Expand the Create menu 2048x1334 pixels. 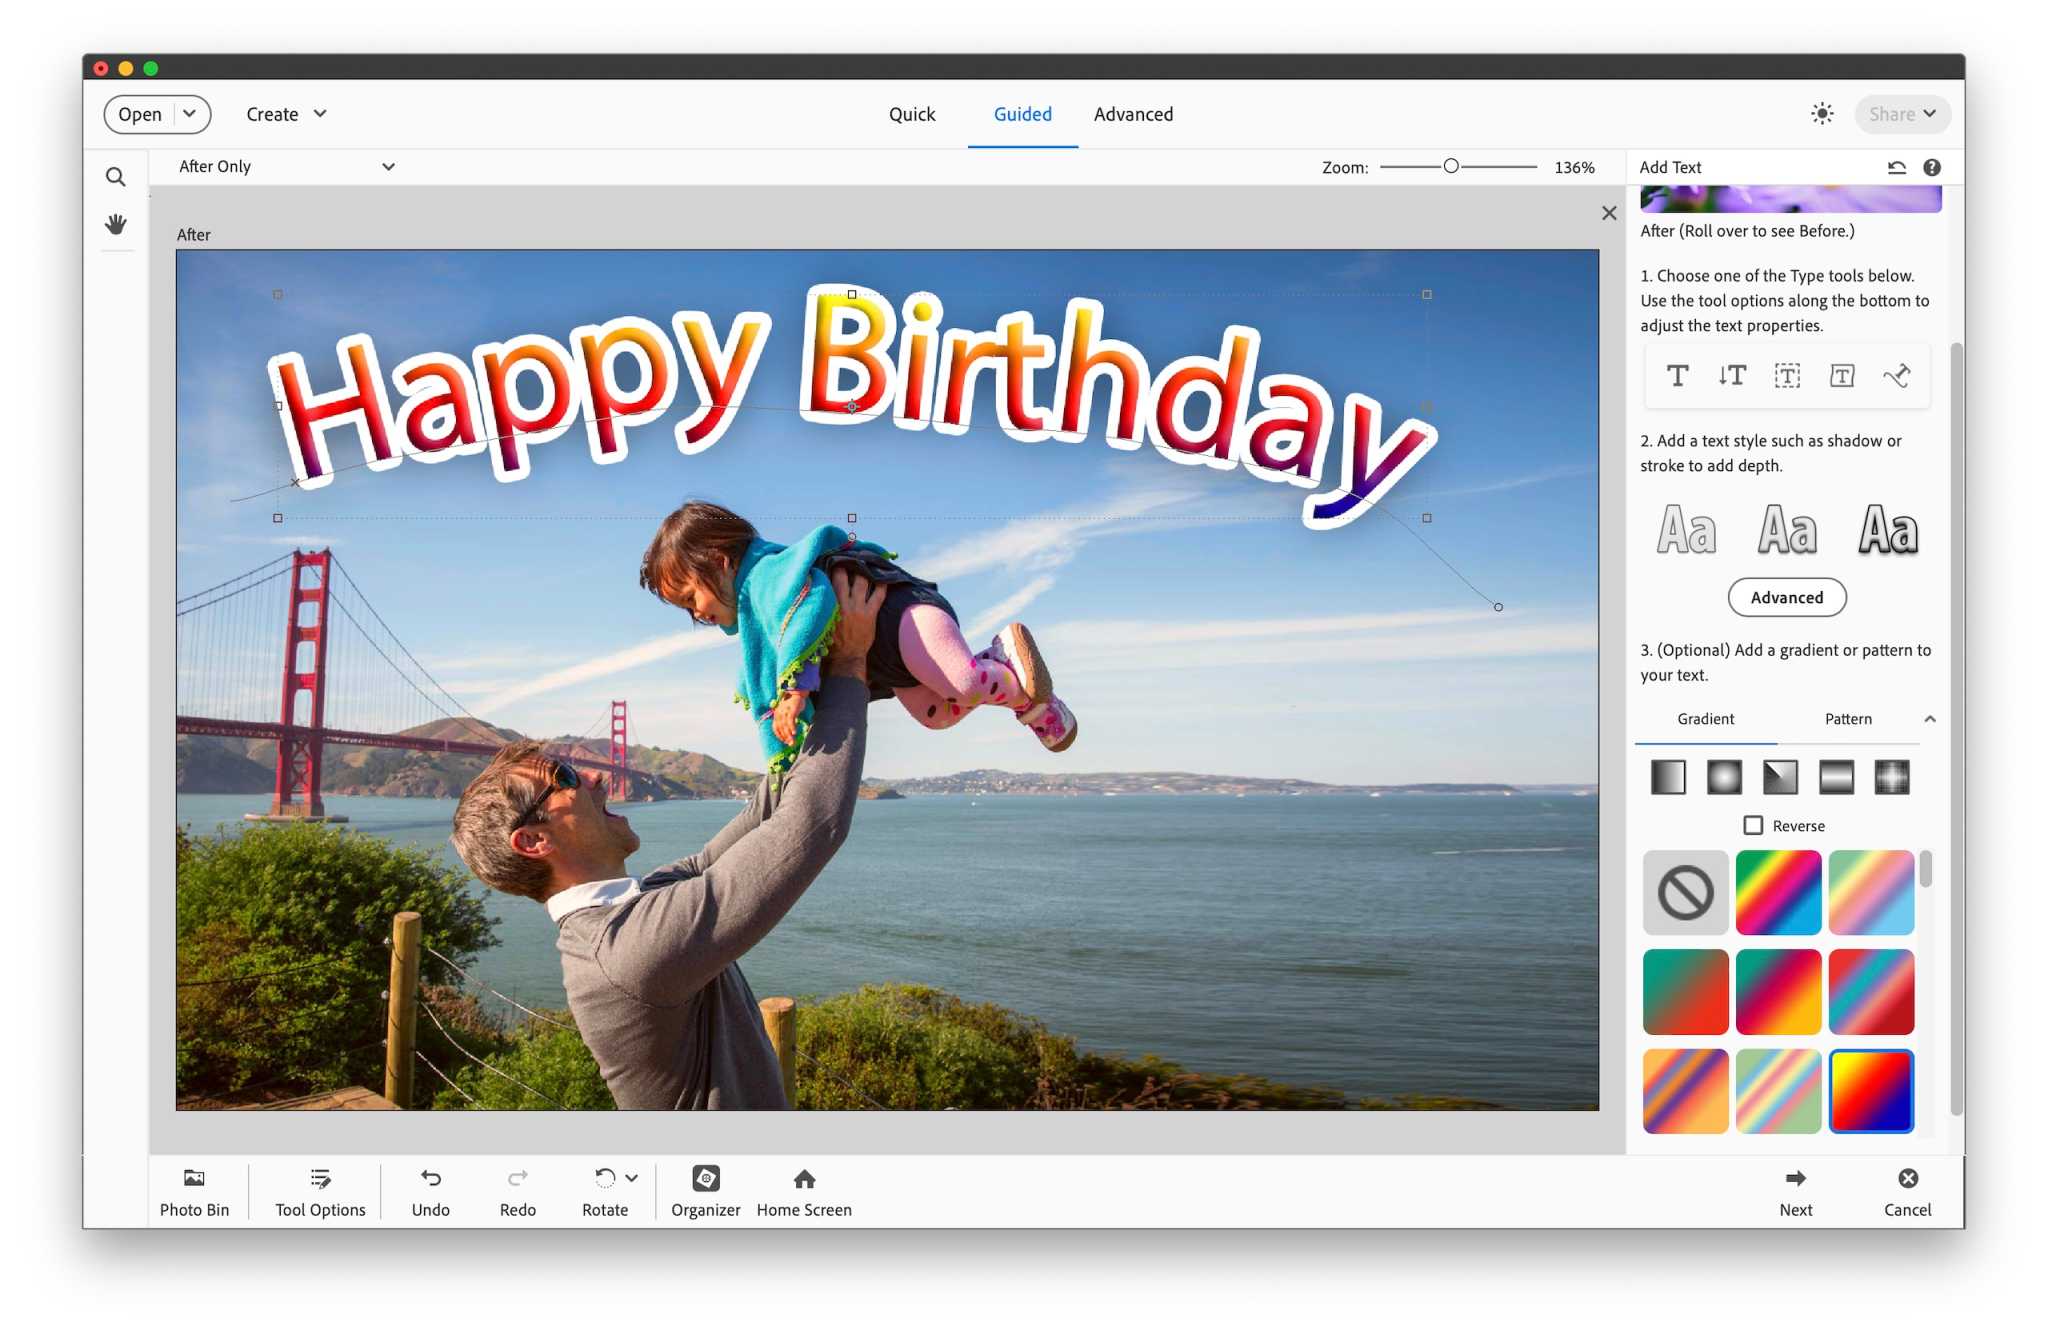(286, 114)
